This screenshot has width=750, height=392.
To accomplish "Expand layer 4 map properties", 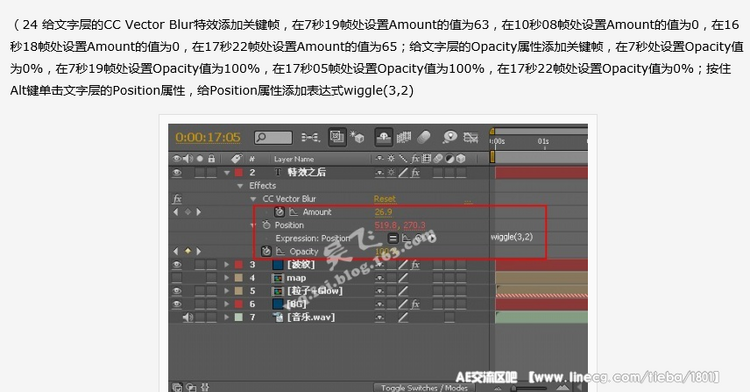I will 227,278.
